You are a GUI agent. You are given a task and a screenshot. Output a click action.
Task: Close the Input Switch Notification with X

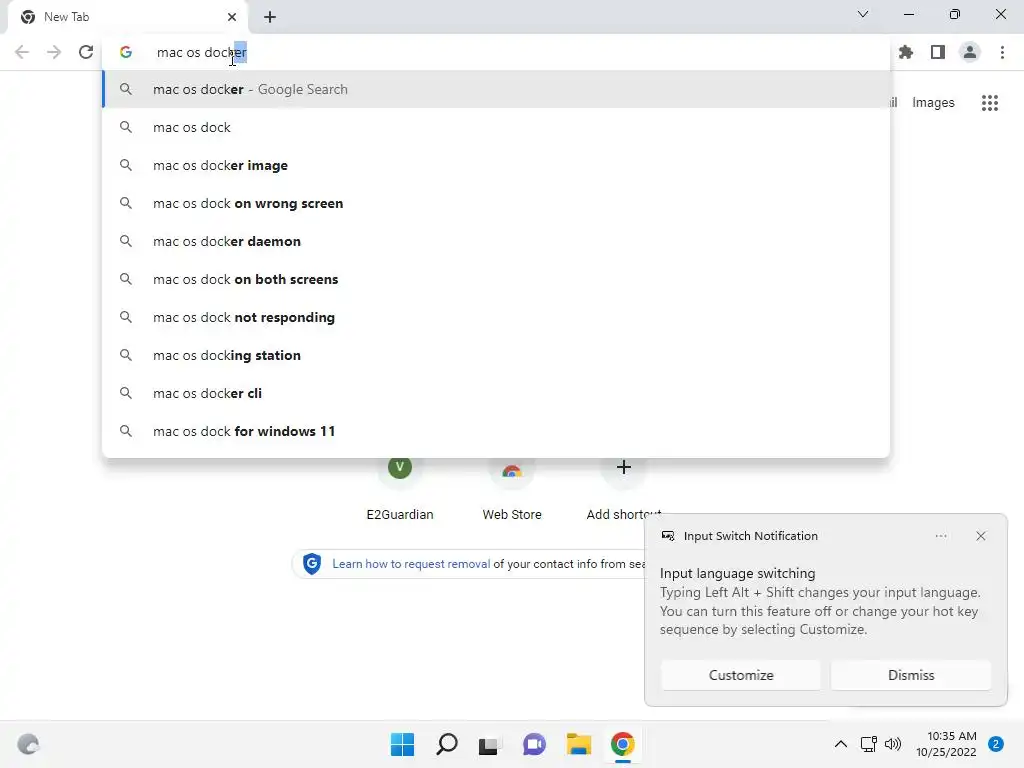pos(980,536)
